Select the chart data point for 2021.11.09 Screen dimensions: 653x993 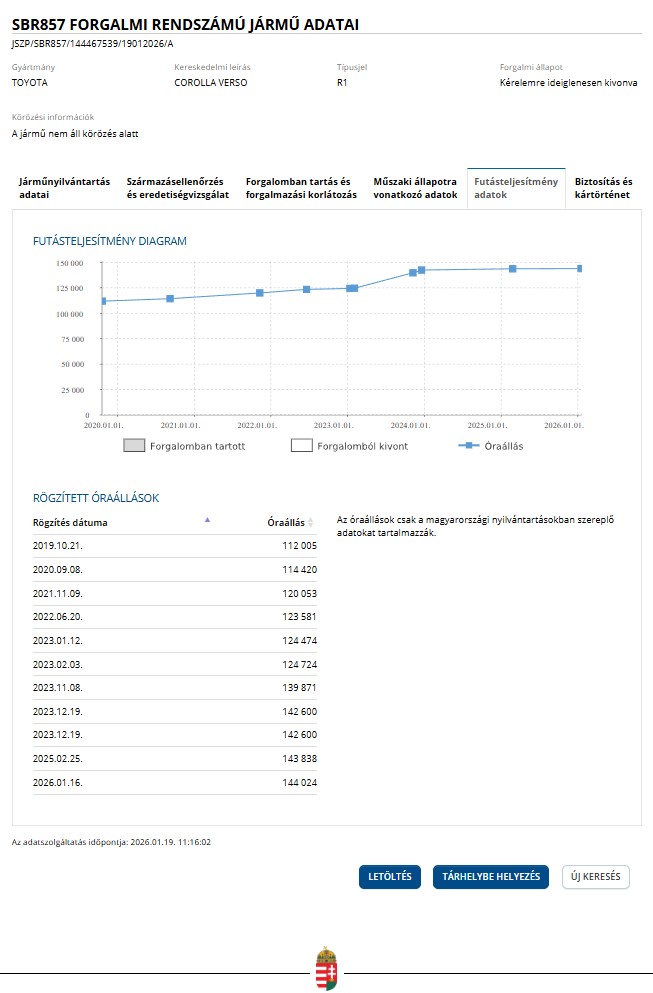(x=260, y=293)
